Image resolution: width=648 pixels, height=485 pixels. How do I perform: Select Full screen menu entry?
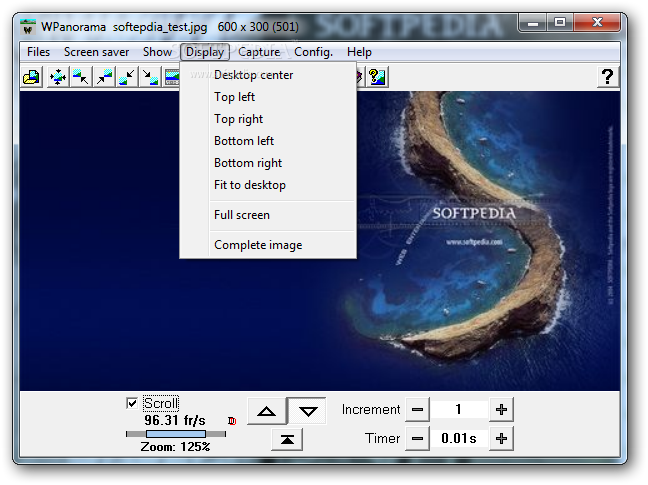click(x=268, y=215)
